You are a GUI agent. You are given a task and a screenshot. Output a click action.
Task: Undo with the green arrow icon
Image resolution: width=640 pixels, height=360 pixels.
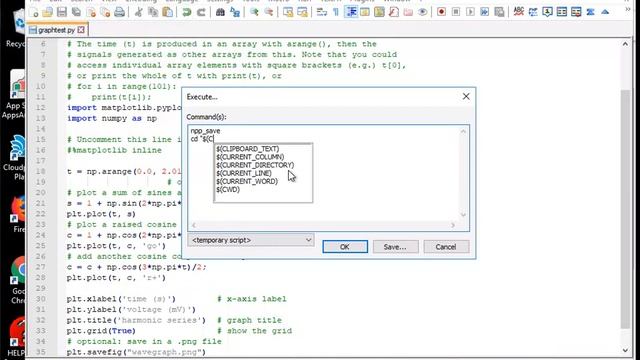[187, 12]
